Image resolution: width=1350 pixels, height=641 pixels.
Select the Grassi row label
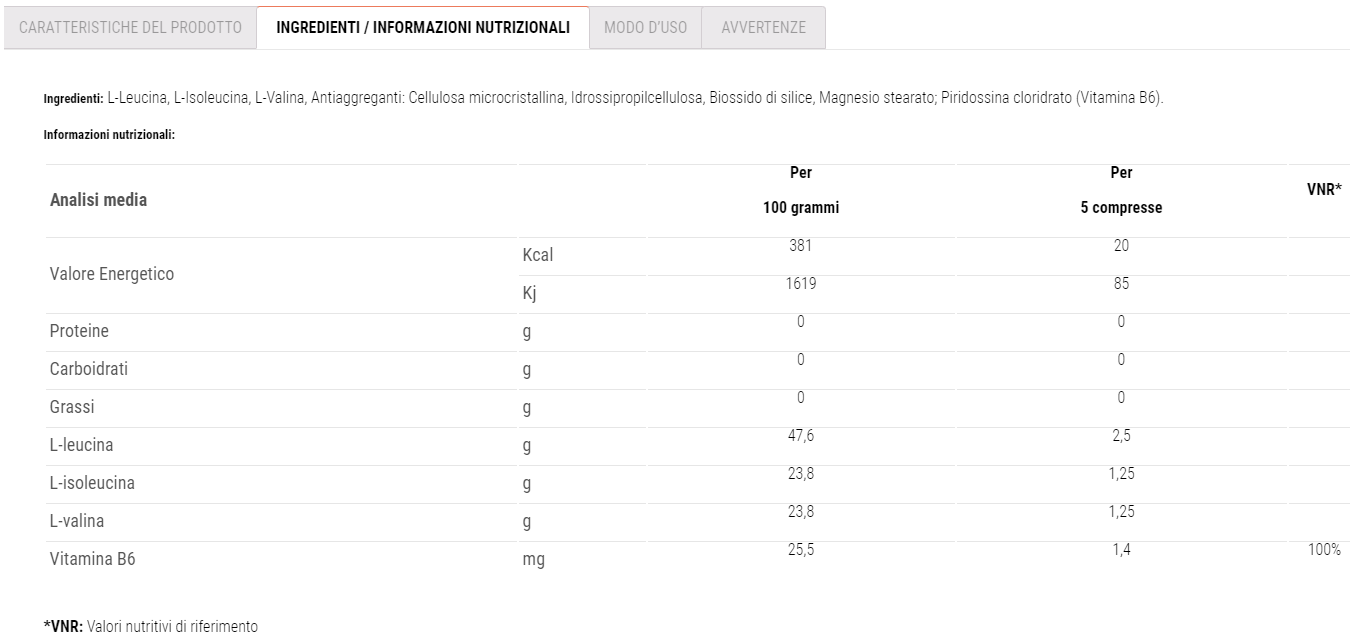point(71,407)
